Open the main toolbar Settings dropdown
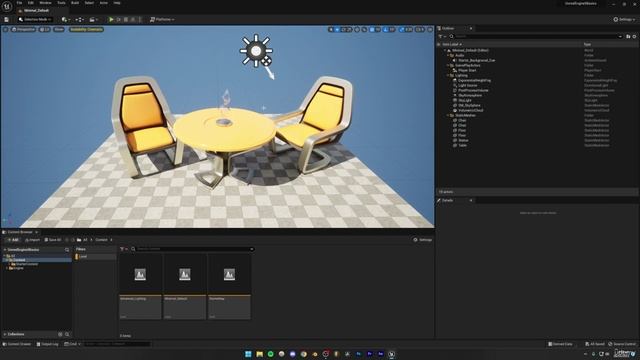 click(624, 20)
